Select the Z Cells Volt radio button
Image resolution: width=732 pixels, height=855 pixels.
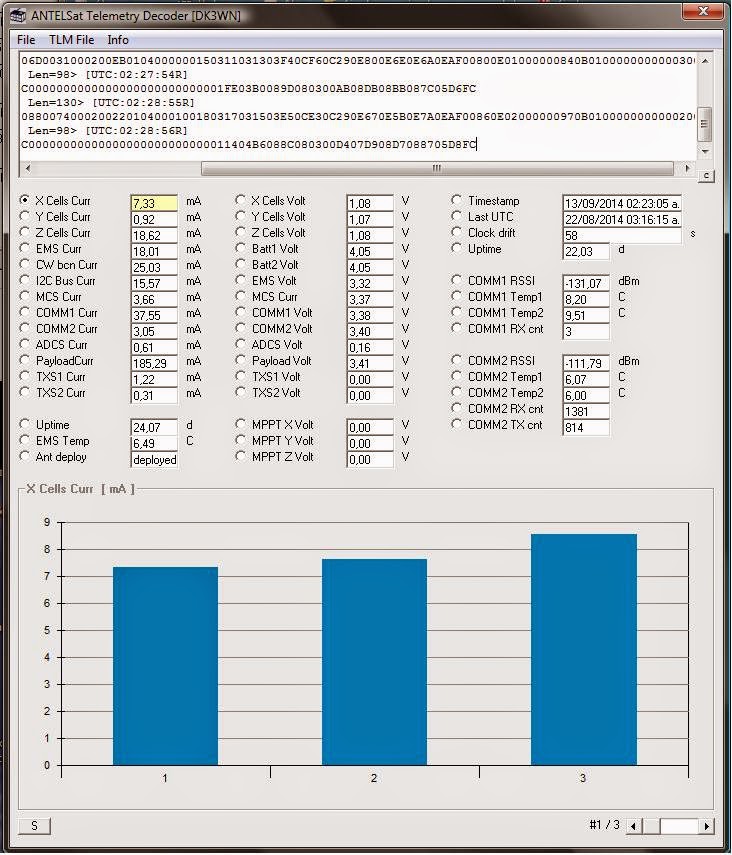tap(241, 232)
